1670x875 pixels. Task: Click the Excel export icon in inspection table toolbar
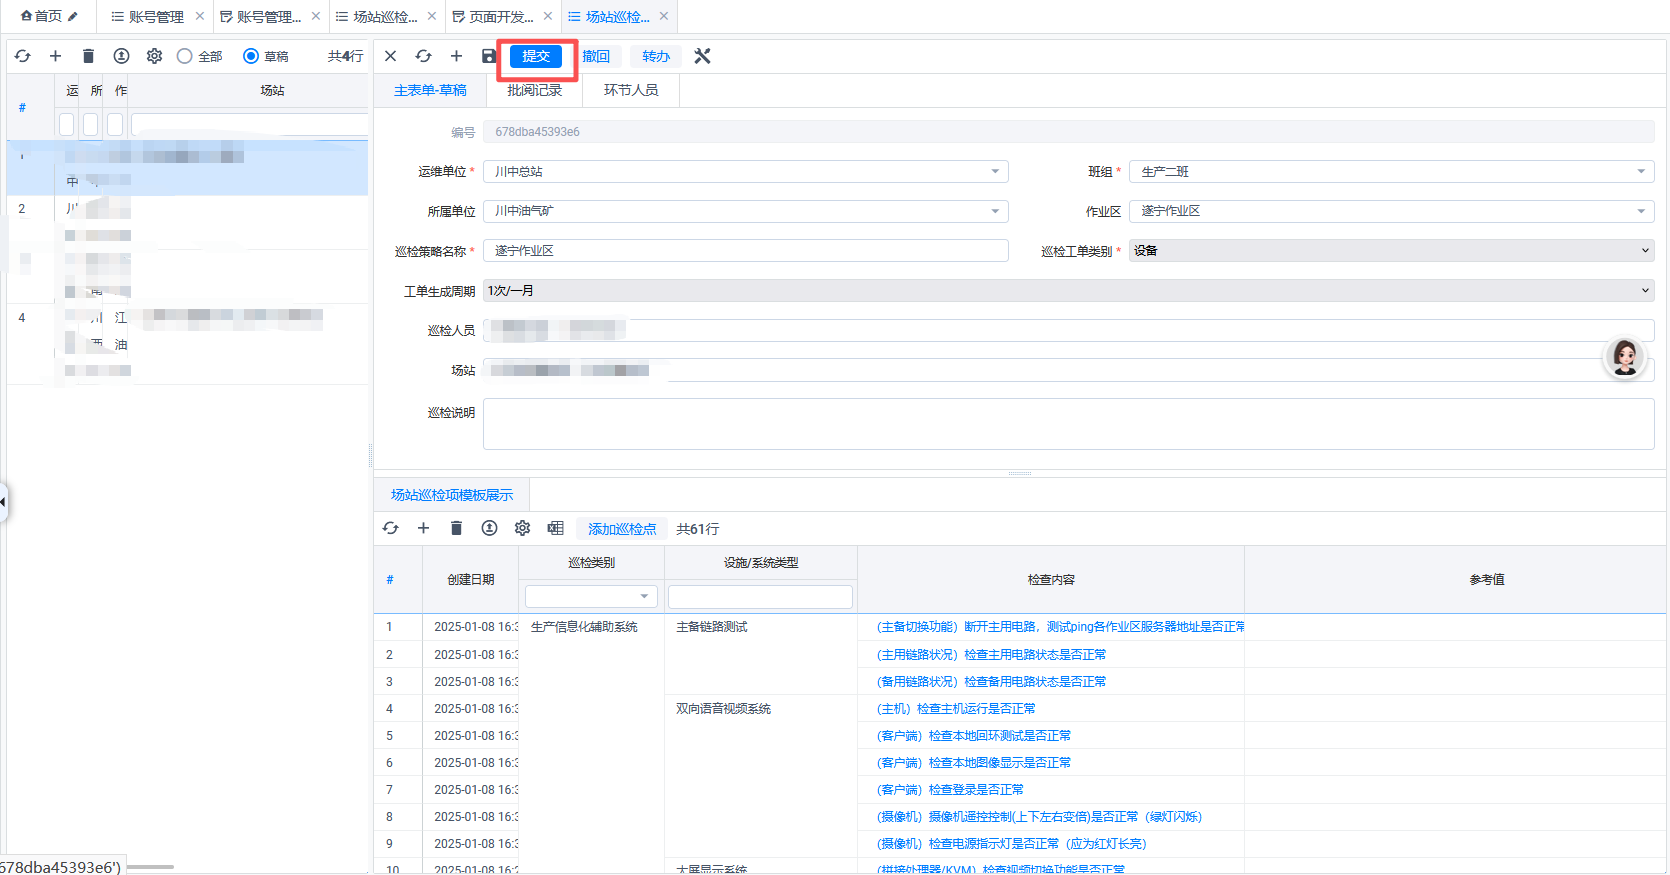pos(555,528)
